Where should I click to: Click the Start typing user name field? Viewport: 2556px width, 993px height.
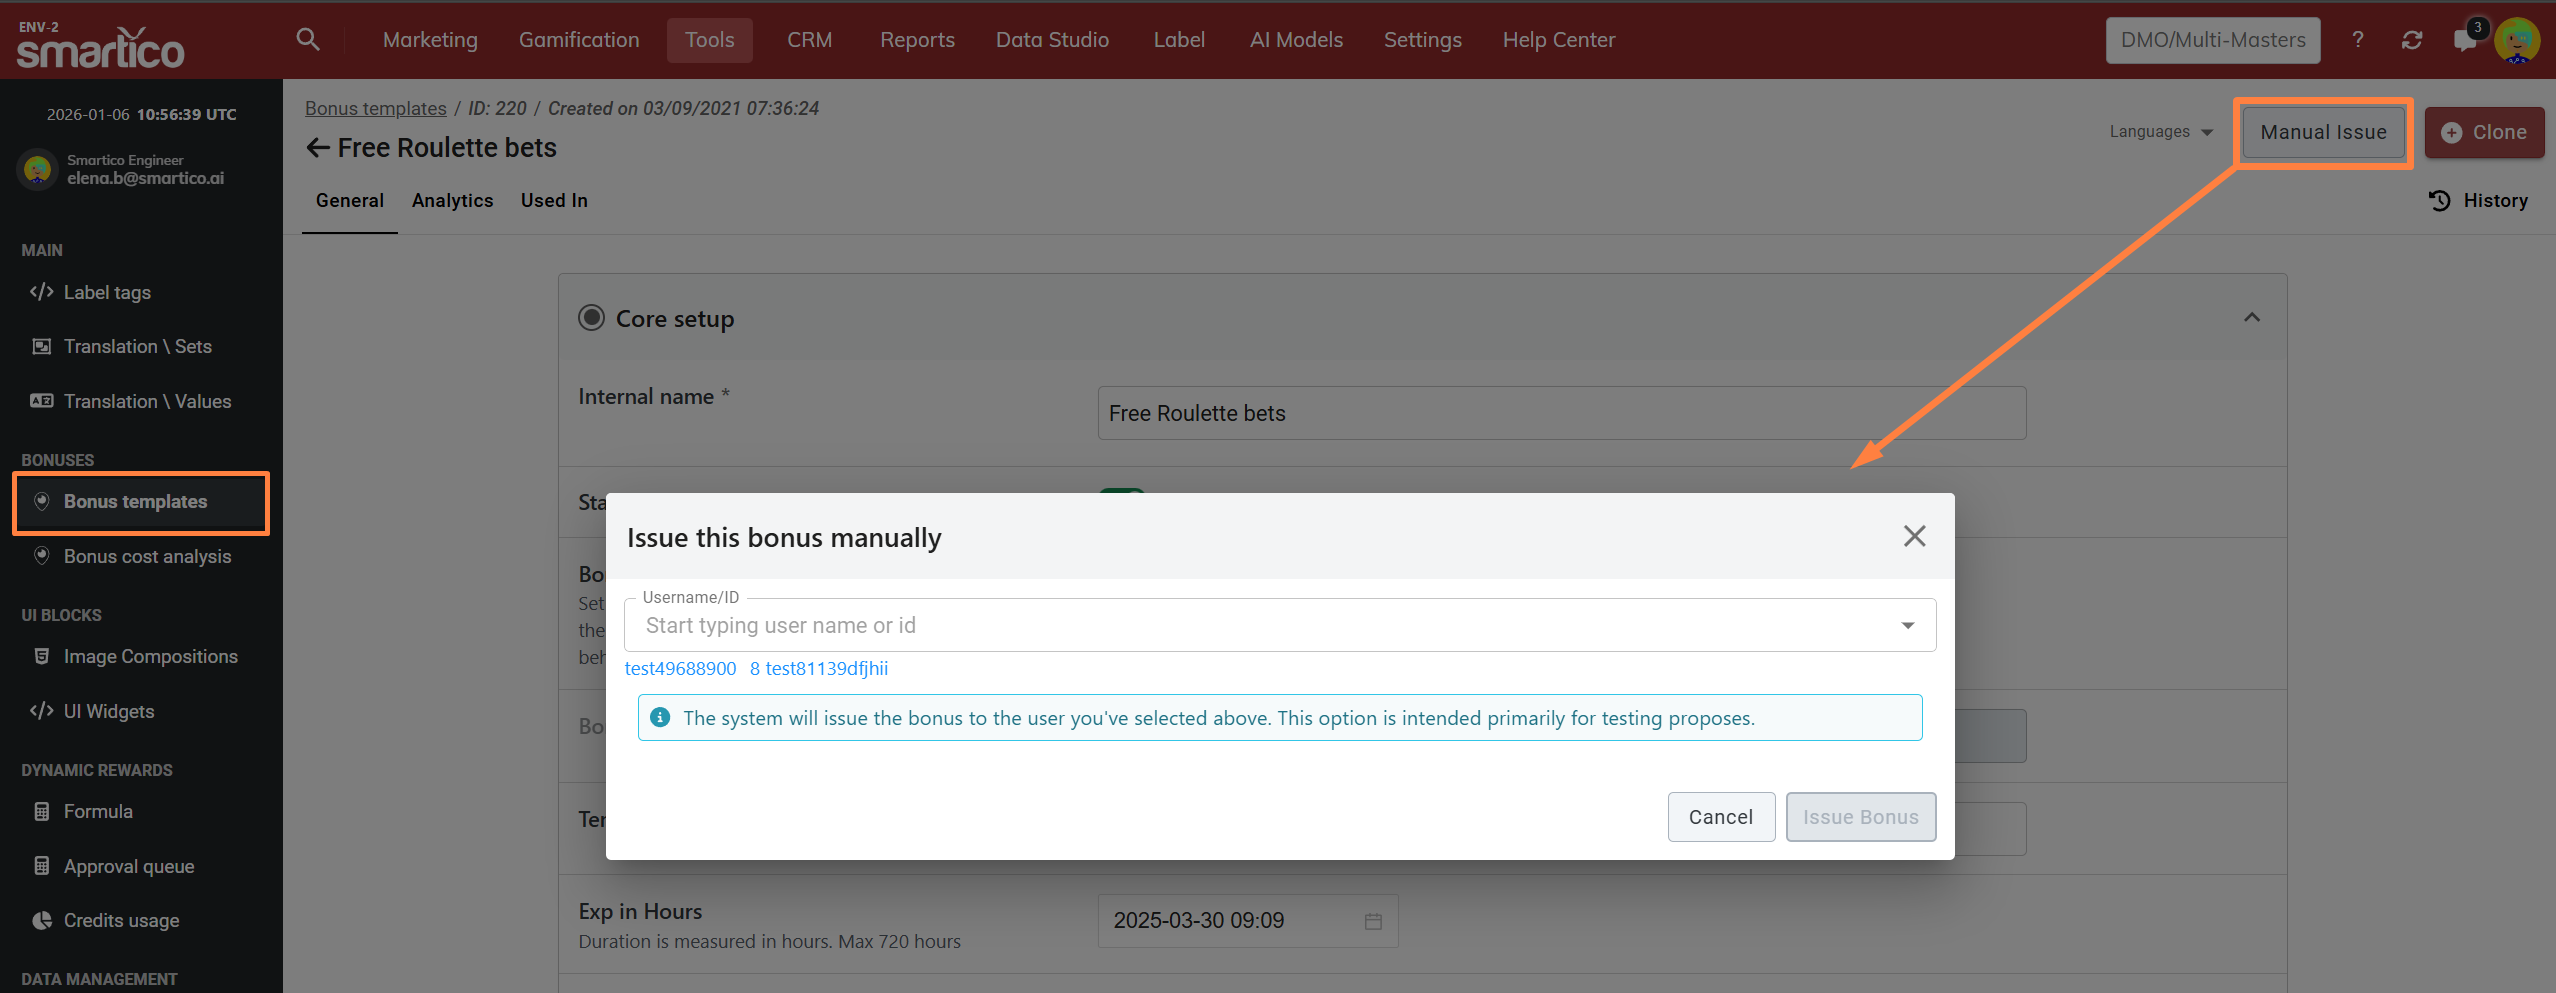tap(1260, 626)
